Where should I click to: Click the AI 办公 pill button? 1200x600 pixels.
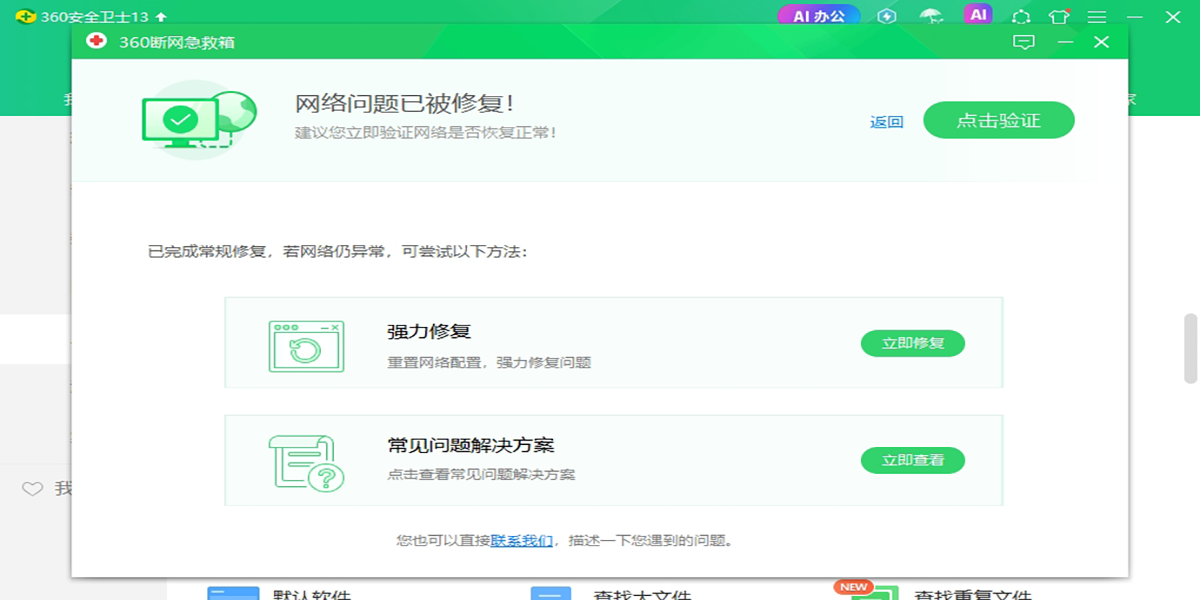[x=818, y=16]
